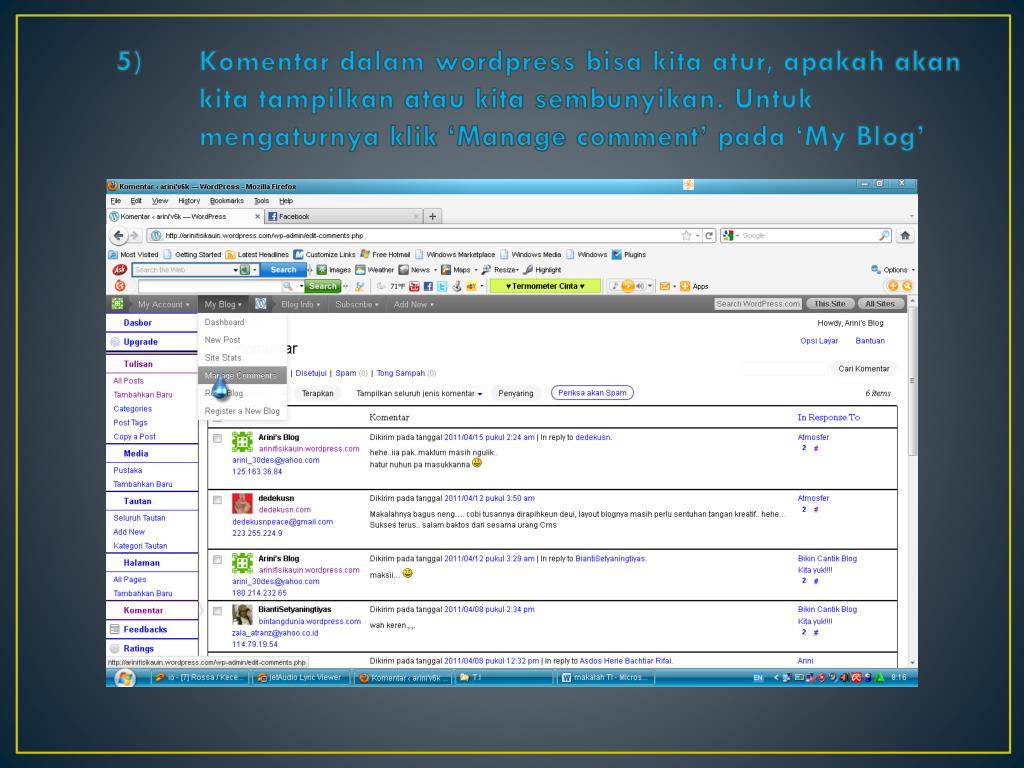
Task: Open makalah TI Microsoft Word taskbar item
Action: click(605, 678)
